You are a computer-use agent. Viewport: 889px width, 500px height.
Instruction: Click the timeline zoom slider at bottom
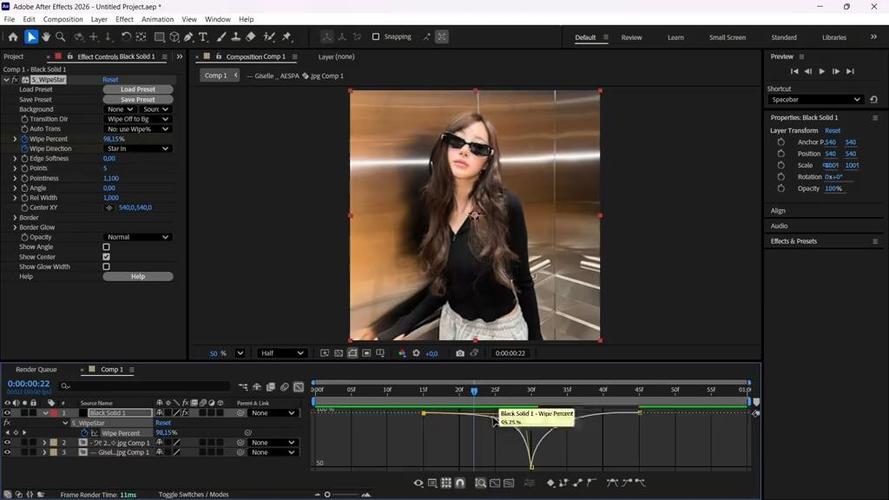point(342,494)
